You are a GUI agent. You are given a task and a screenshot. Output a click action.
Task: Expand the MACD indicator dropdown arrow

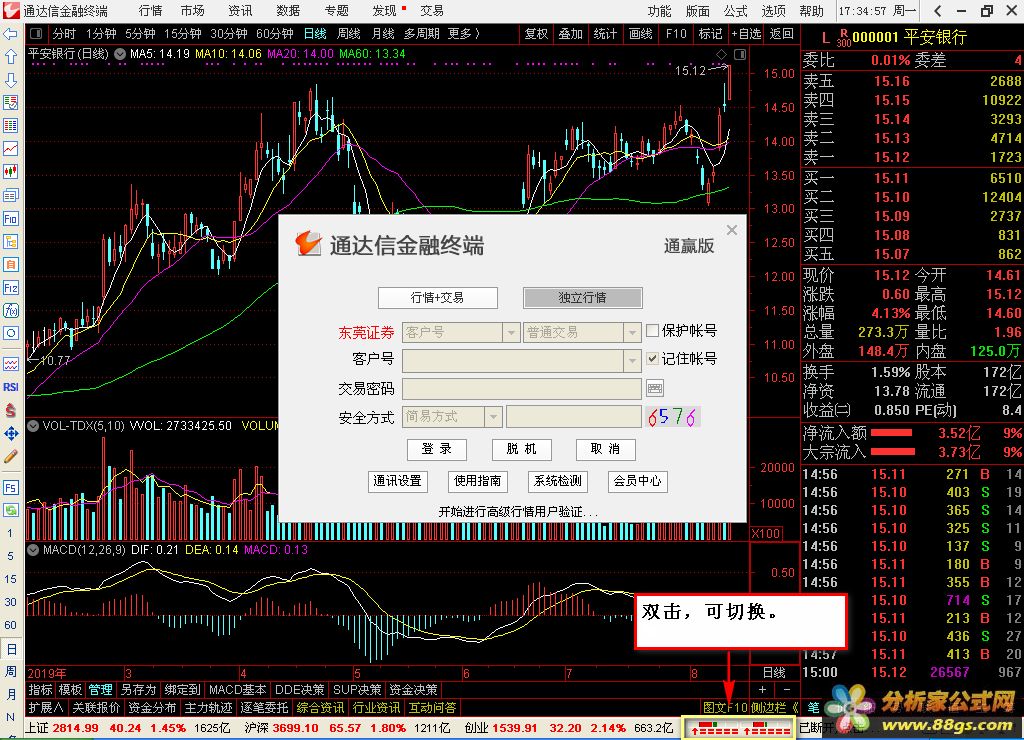33,550
